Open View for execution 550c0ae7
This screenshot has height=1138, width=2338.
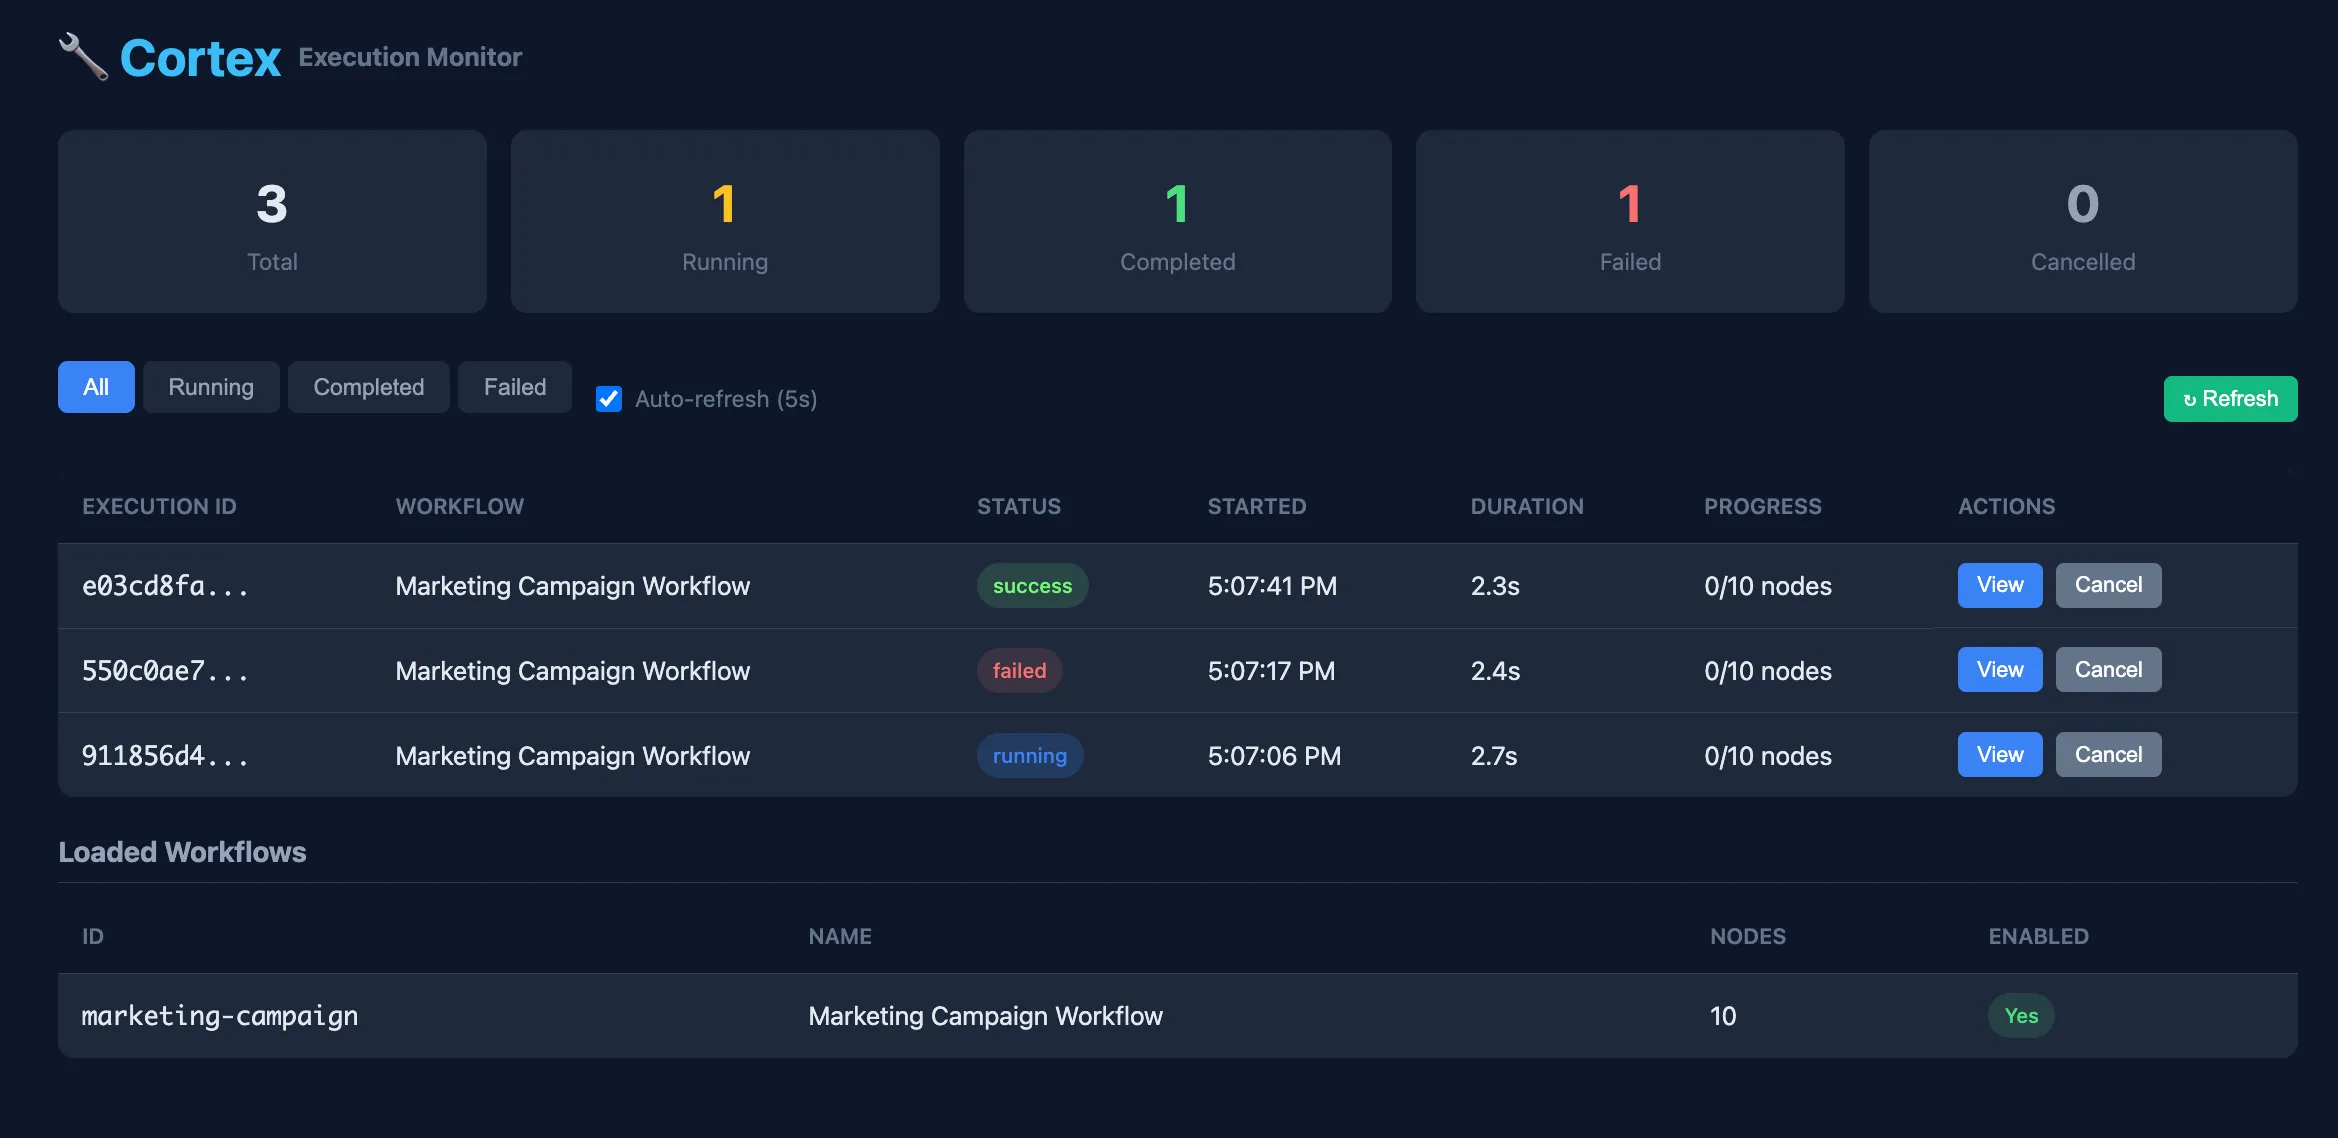[x=2000, y=670]
